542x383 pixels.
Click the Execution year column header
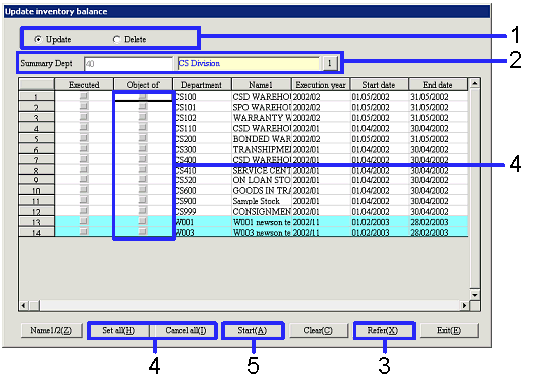tap(320, 84)
